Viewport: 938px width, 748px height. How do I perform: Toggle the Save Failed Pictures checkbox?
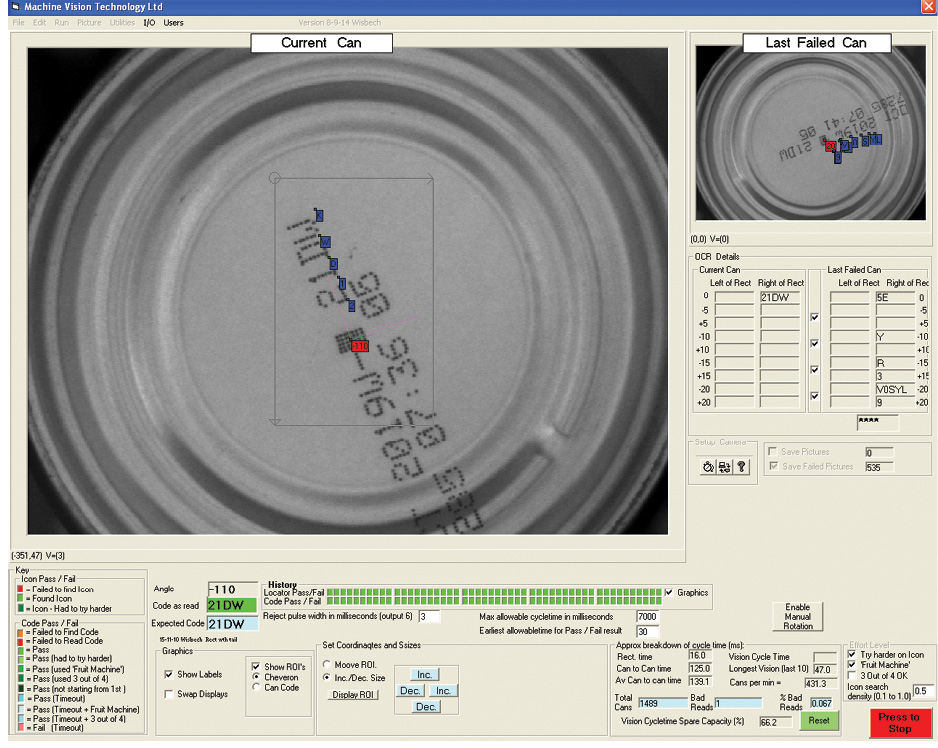click(x=773, y=466)
